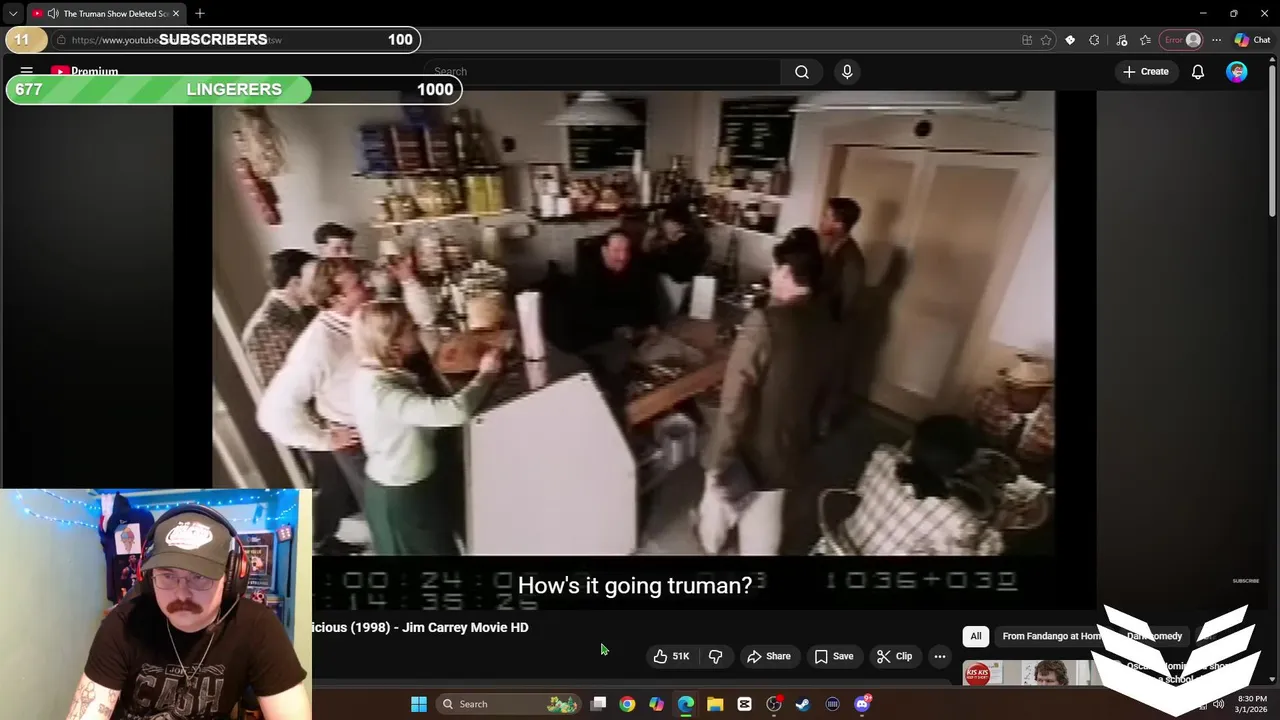Share the video

tap(769, 656)
